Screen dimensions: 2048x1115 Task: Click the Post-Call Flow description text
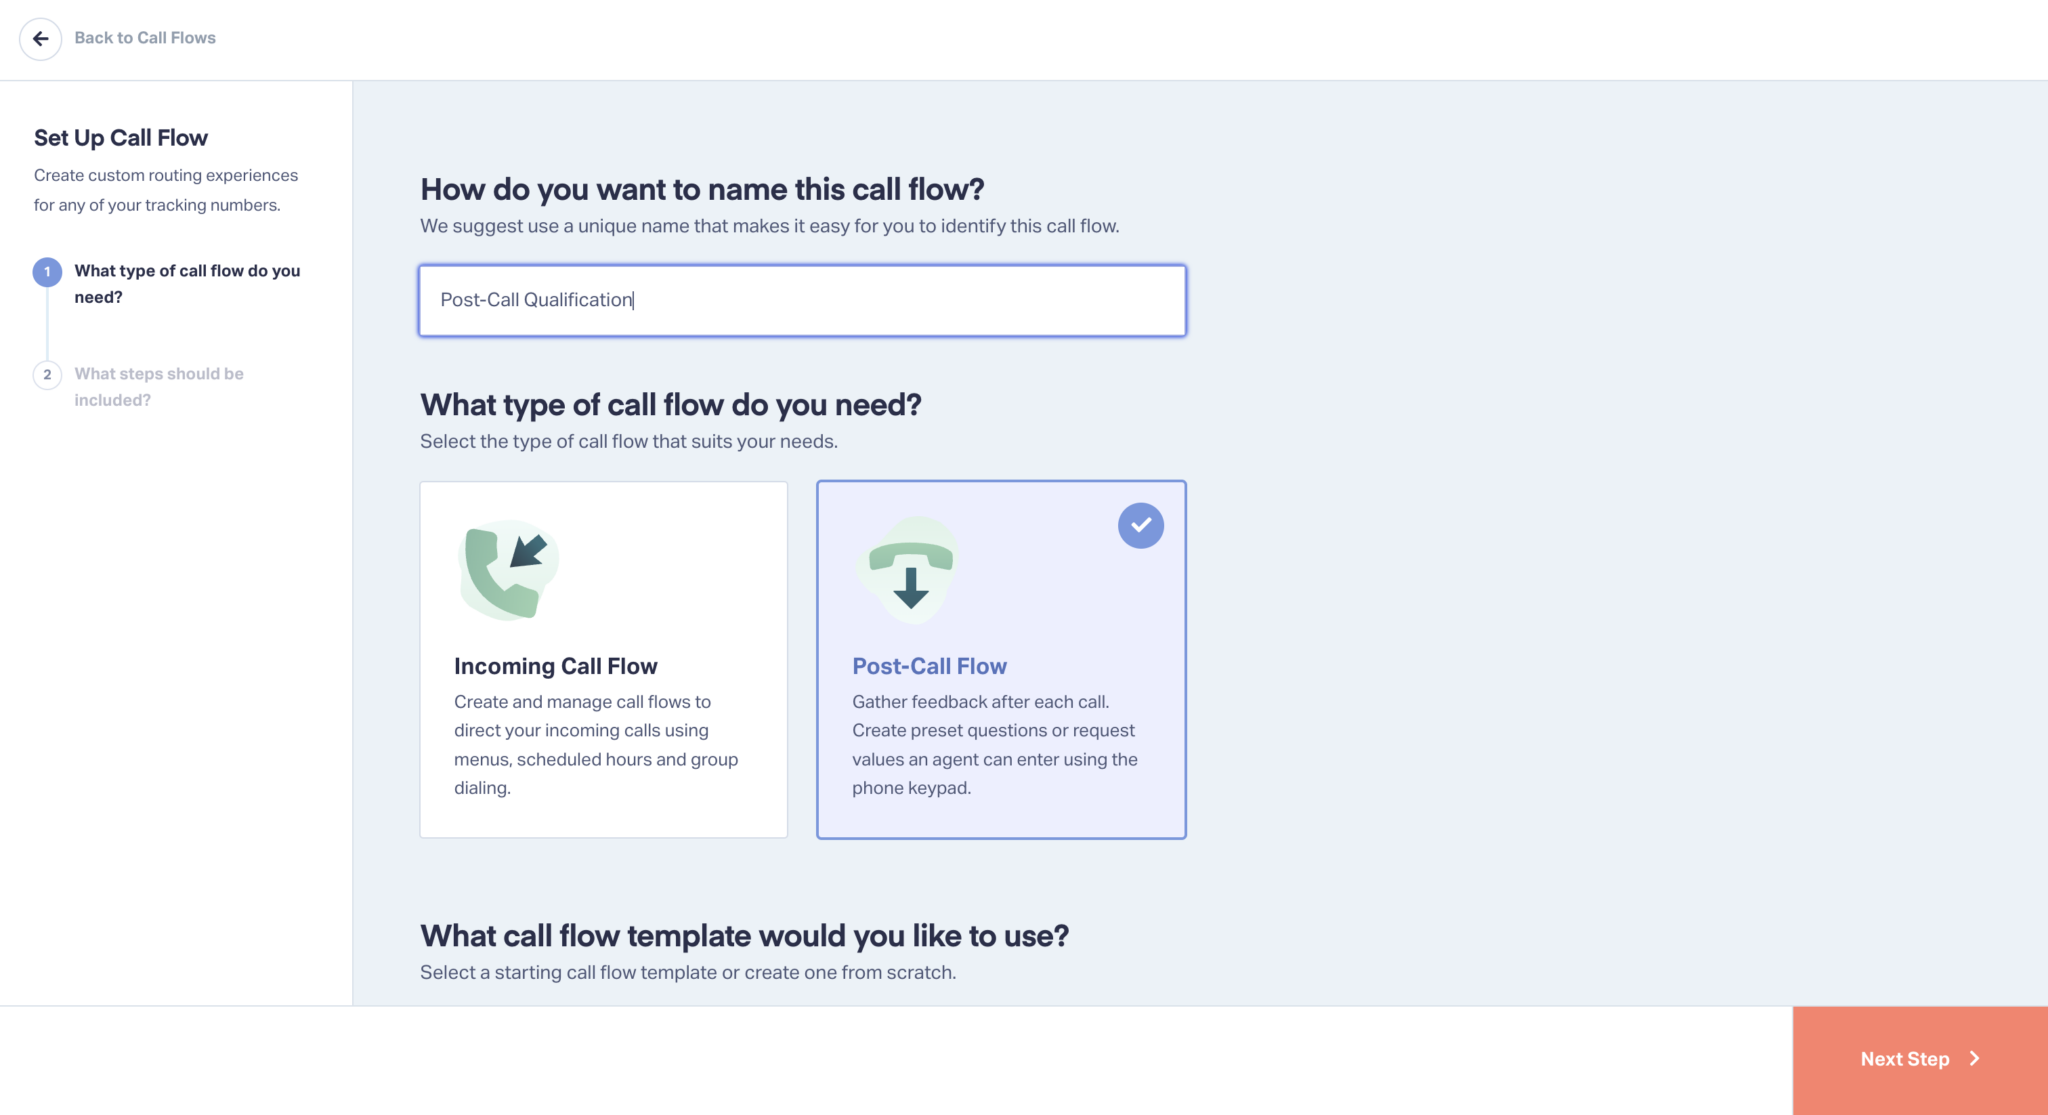(x=995, y=745)
